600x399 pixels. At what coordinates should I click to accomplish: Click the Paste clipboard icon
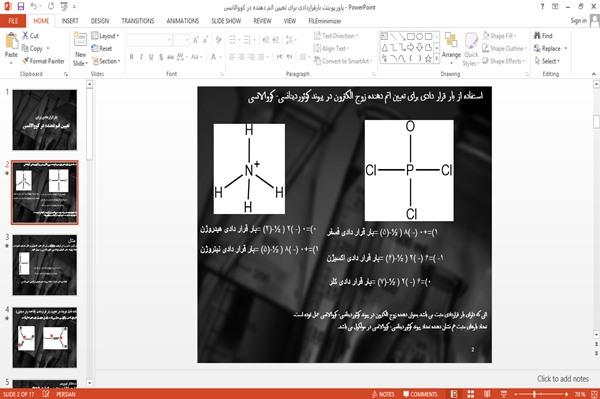[11, 41]
